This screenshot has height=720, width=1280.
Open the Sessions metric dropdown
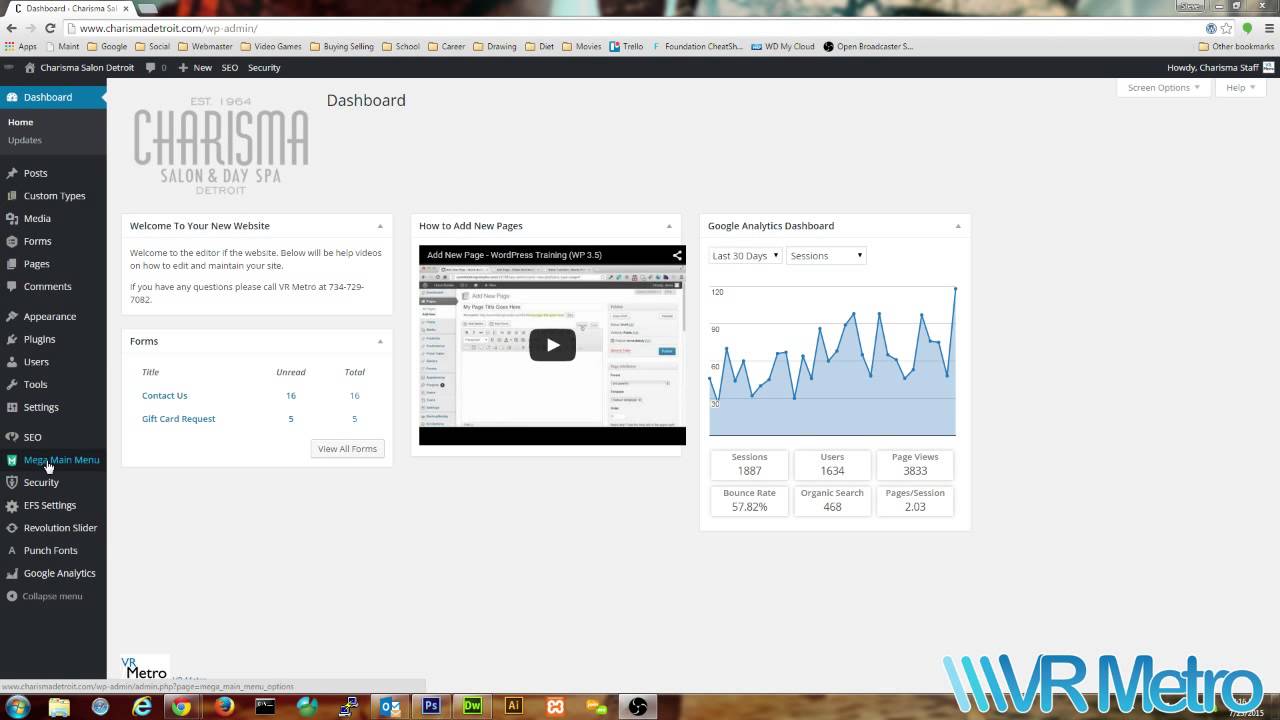pyautogui.click(x=826, y=256)
